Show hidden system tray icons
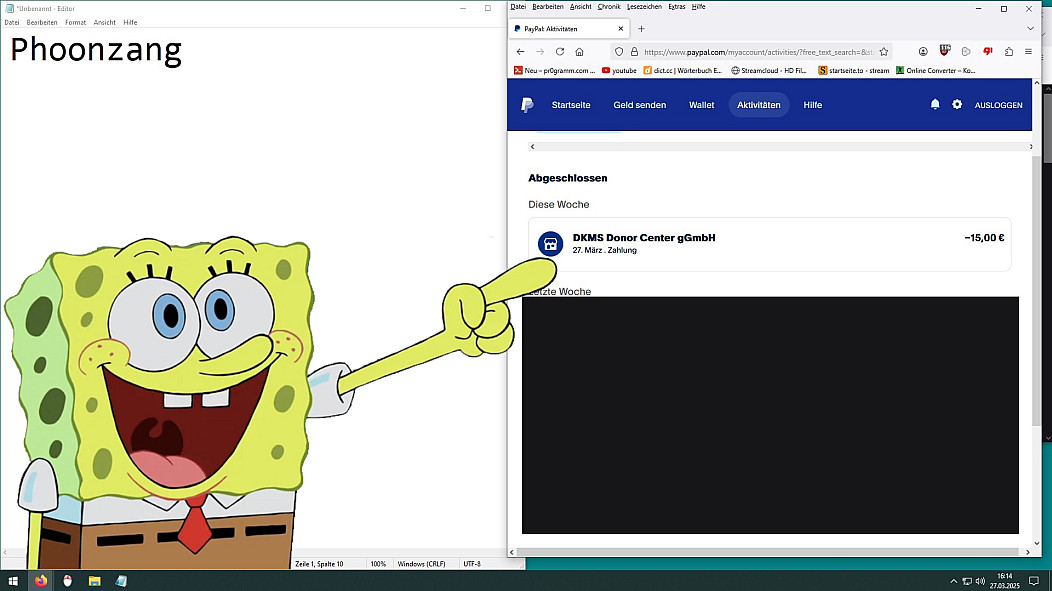The width and height of the screenshot is (1052, 591). pyautogui.click(x=953, y=580)
